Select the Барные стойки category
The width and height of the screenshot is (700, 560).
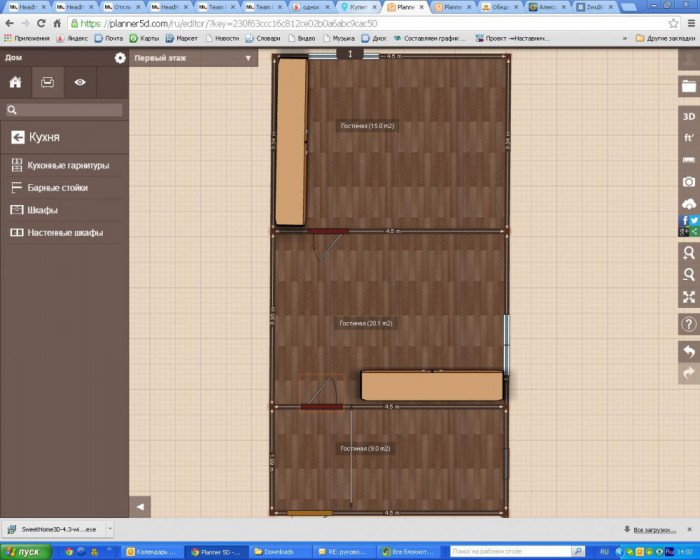[x=57, y=188]
